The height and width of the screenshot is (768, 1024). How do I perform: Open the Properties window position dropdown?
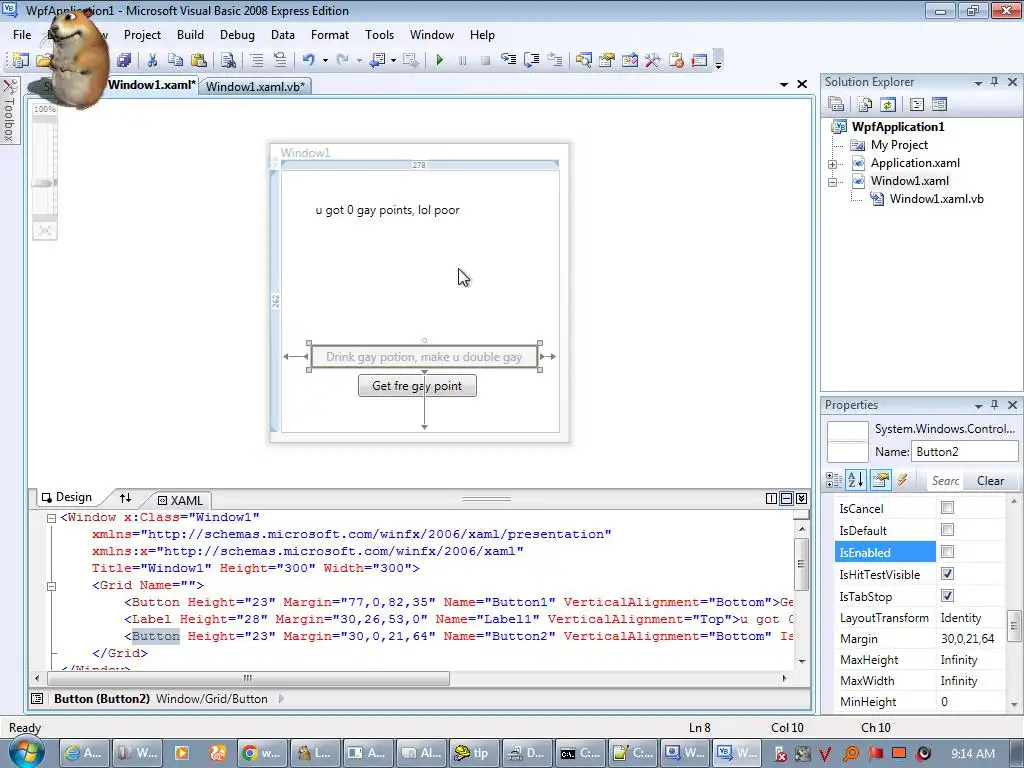coord(978,406)
